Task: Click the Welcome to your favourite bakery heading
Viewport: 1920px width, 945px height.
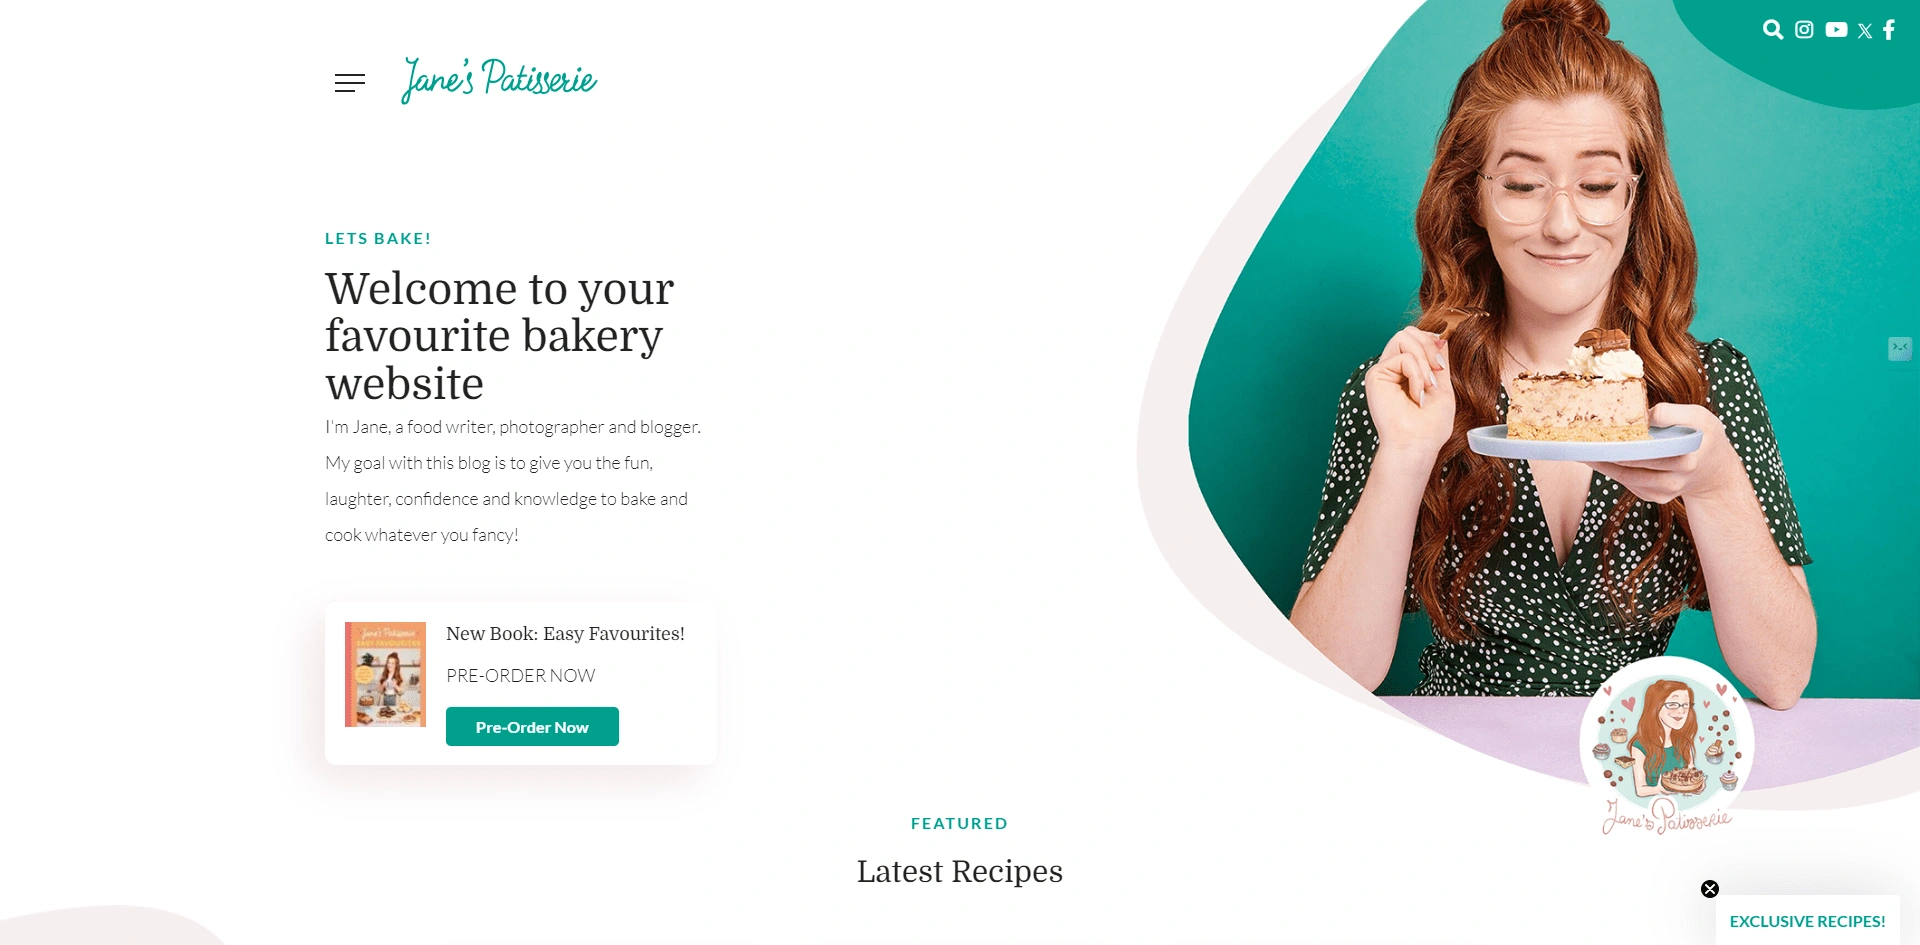Action: (x=500, y=336)
